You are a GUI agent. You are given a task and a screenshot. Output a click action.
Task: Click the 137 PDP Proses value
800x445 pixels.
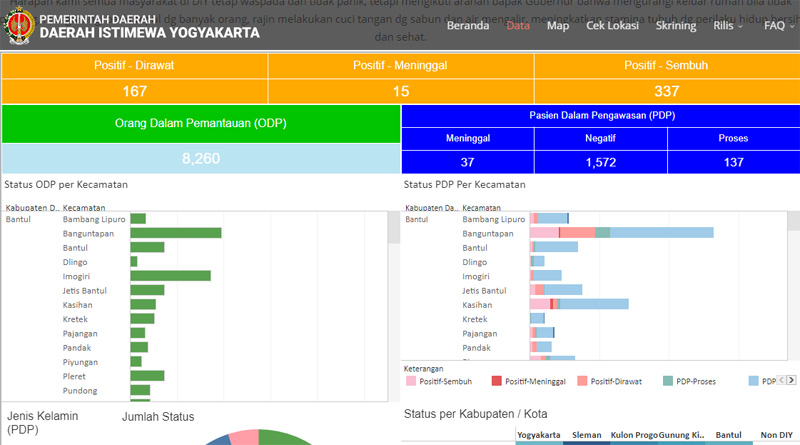(734, 162)
